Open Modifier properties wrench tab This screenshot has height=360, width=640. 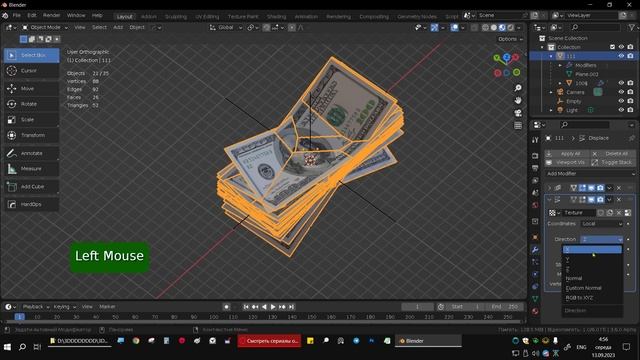pyautogui.click(x=535, y=249)
